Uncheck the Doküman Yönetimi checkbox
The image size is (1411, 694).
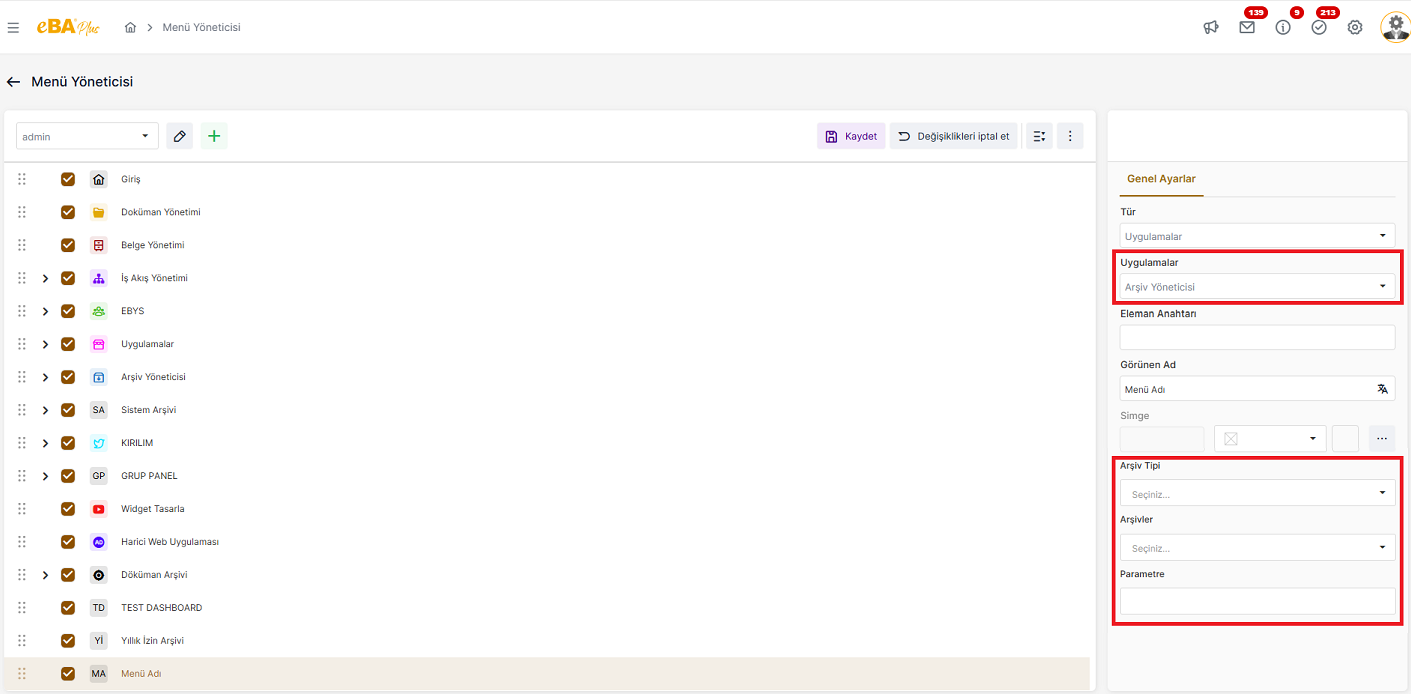[68, 212]
